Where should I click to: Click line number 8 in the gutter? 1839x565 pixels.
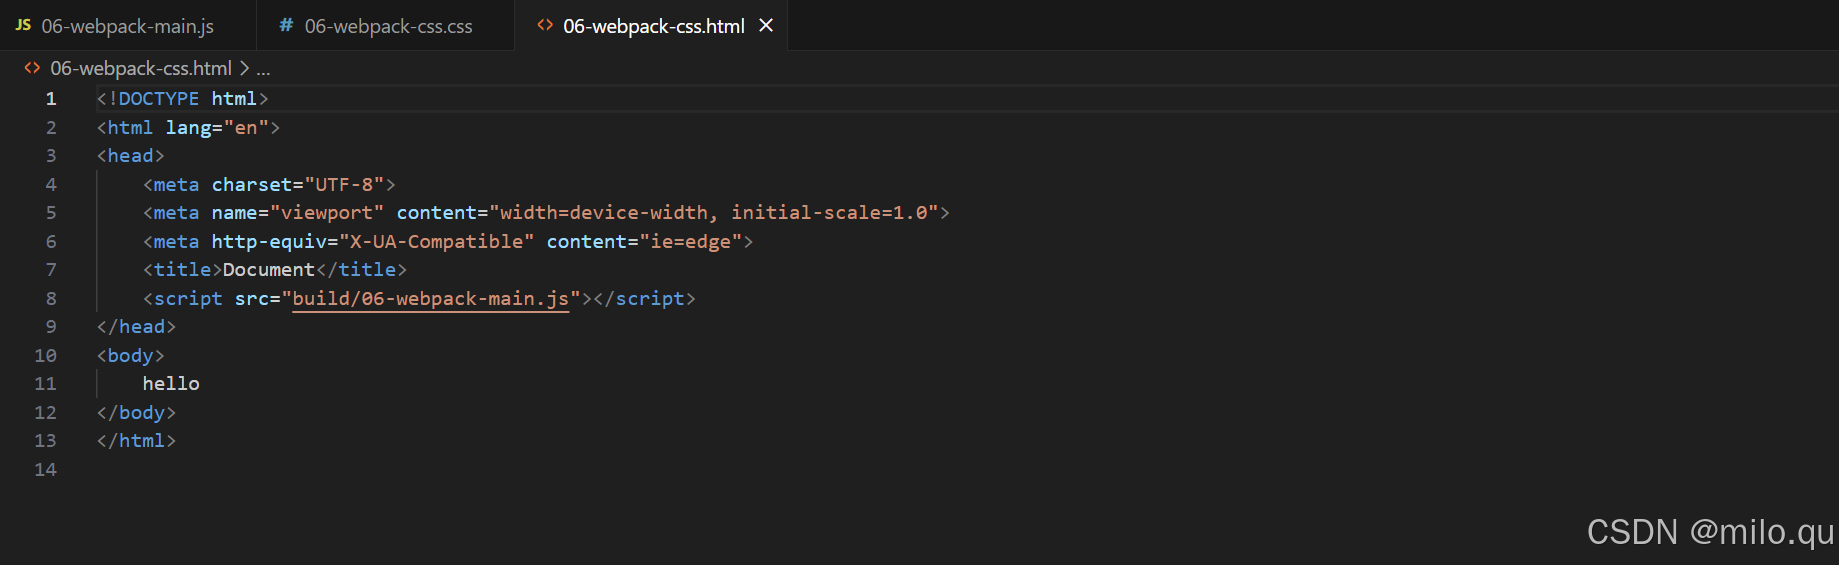(51, 299)
